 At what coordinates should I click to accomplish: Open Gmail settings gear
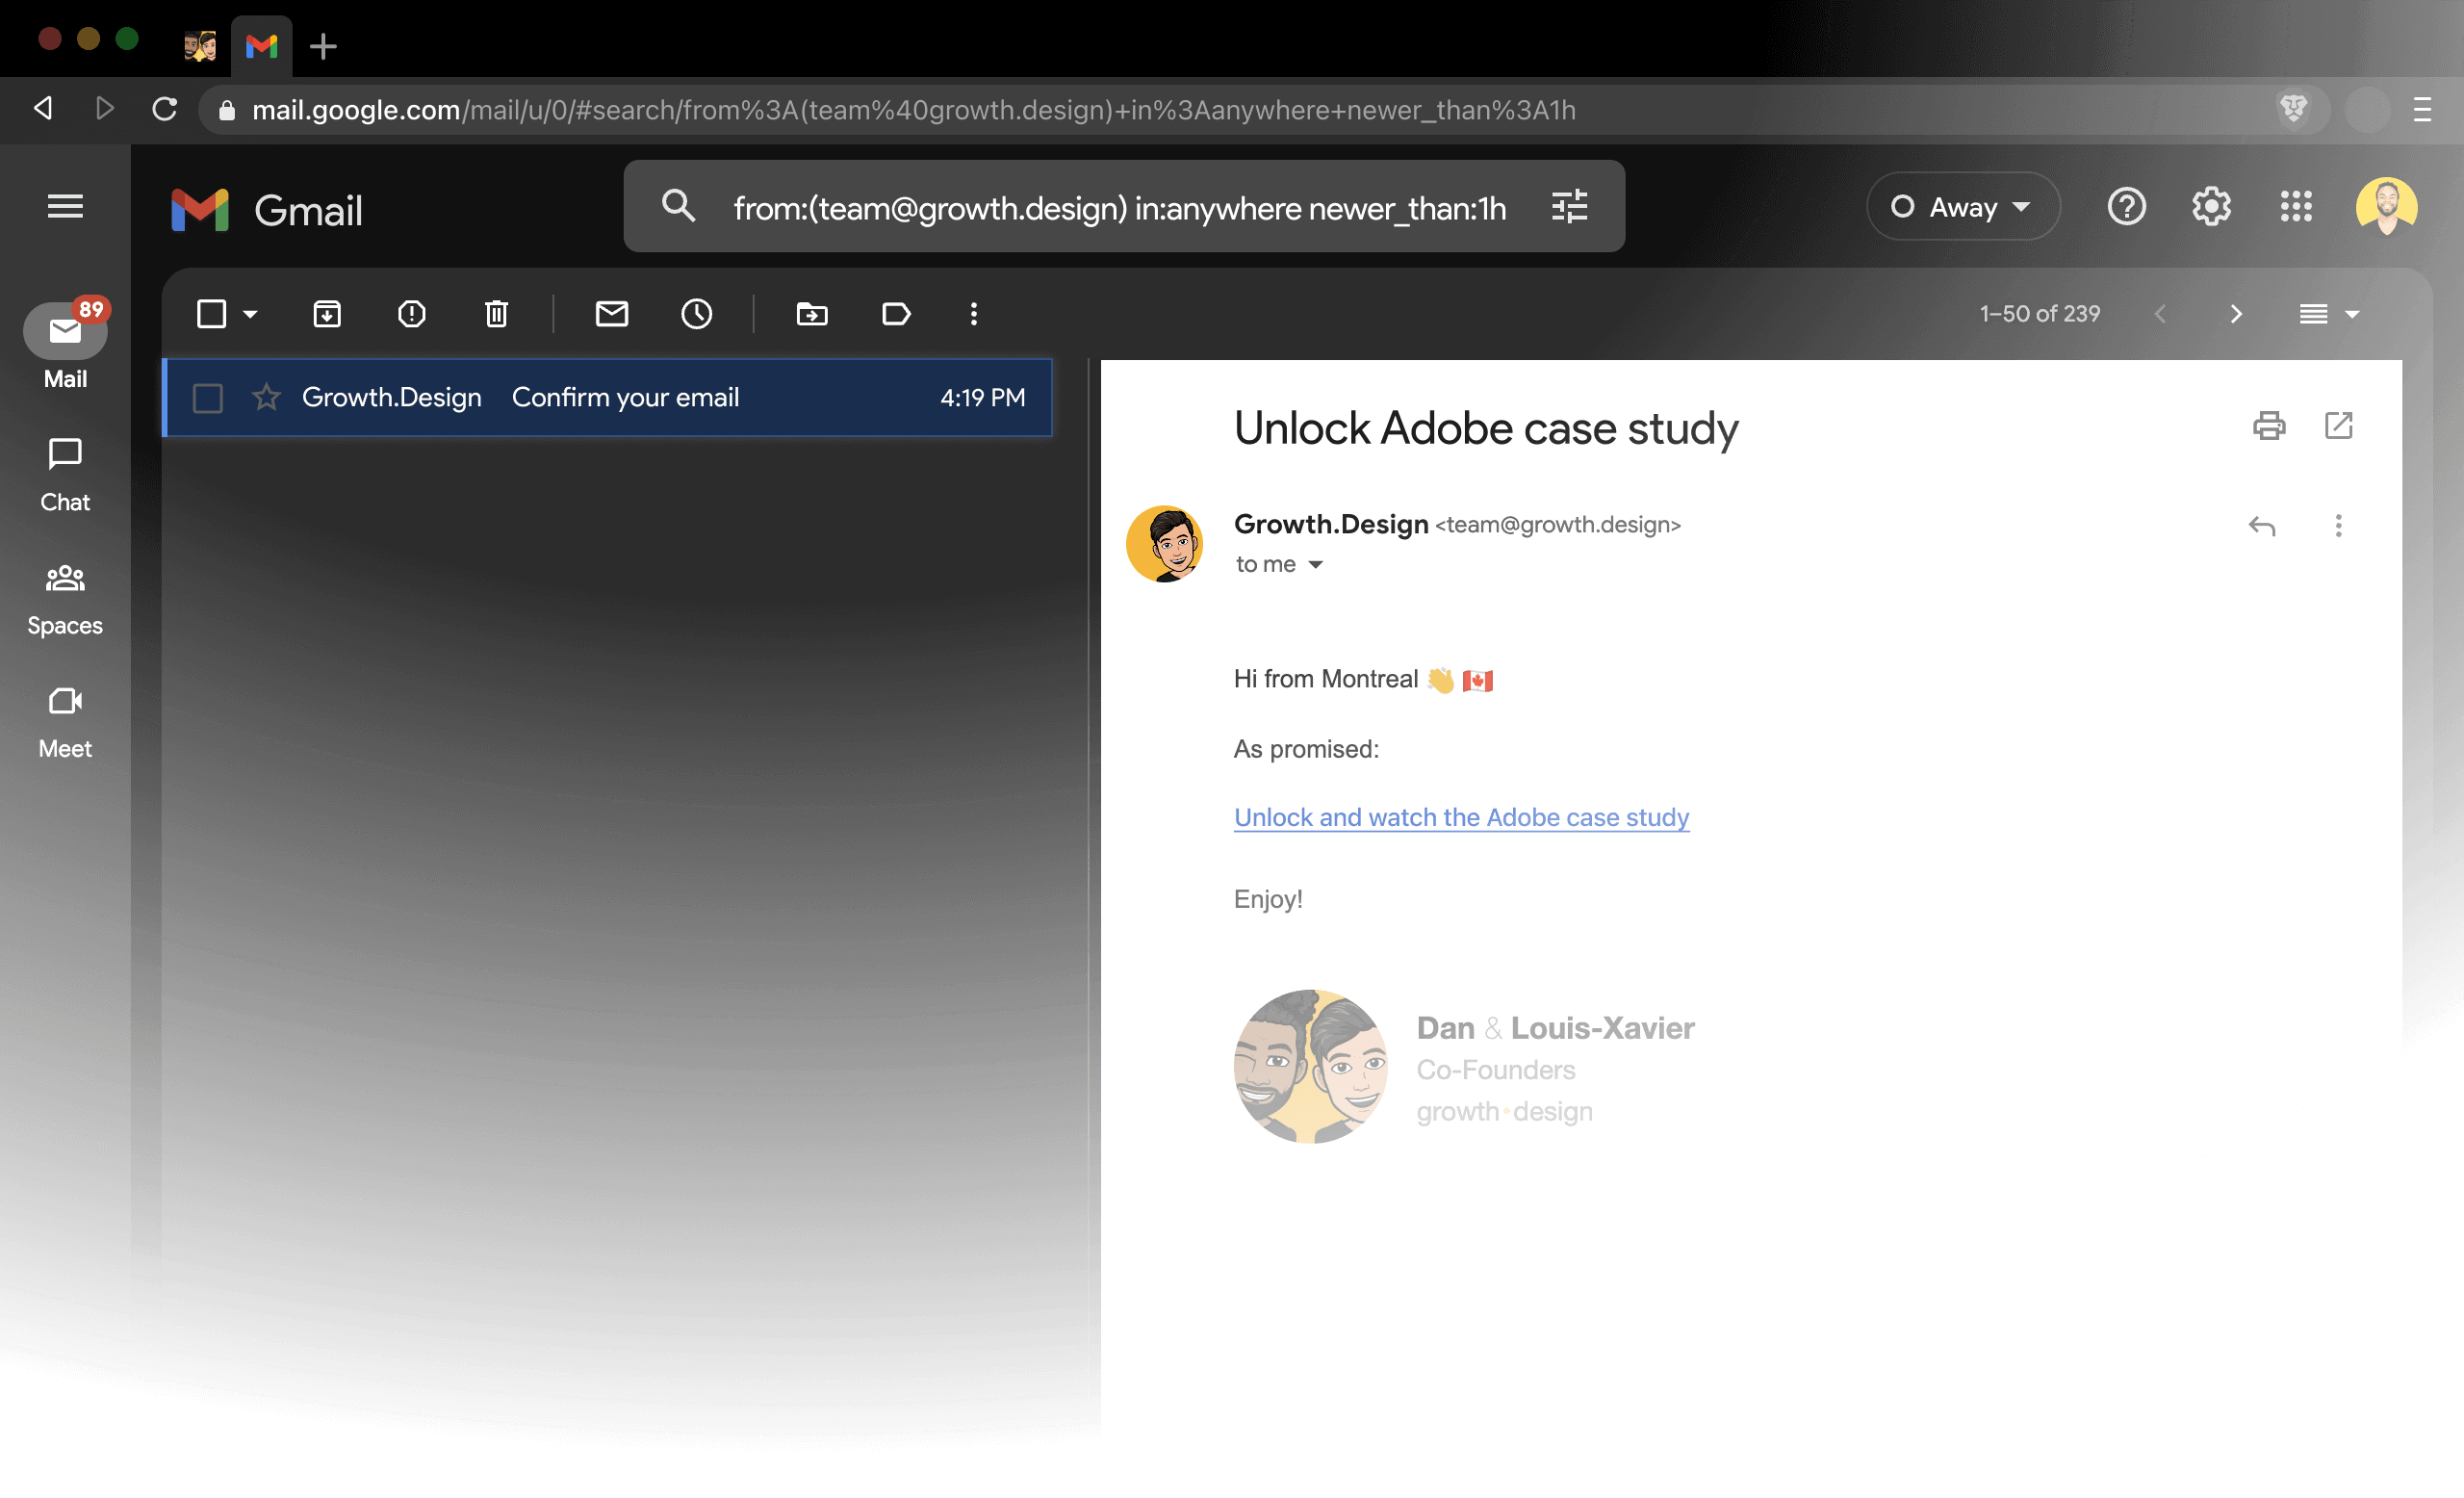click(x=2211, y=206)
